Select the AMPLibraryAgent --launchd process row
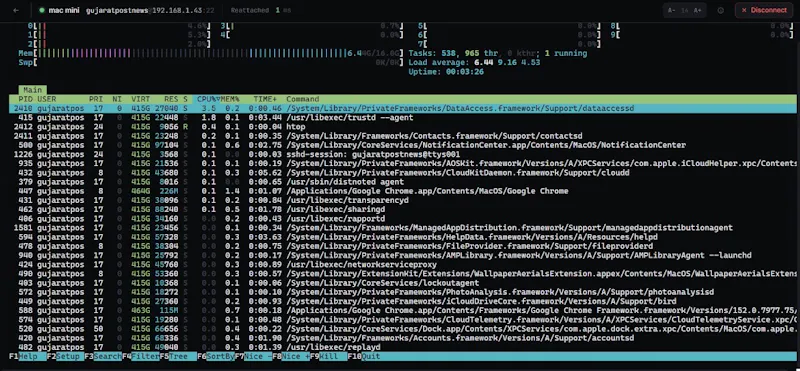800x371 pixels. 403,255
